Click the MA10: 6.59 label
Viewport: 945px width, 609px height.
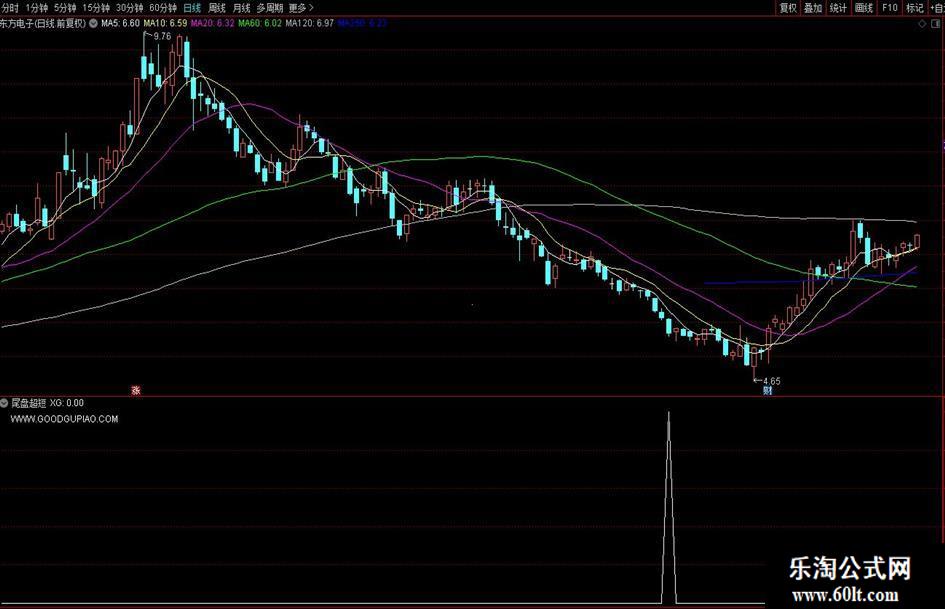point(165,24)
